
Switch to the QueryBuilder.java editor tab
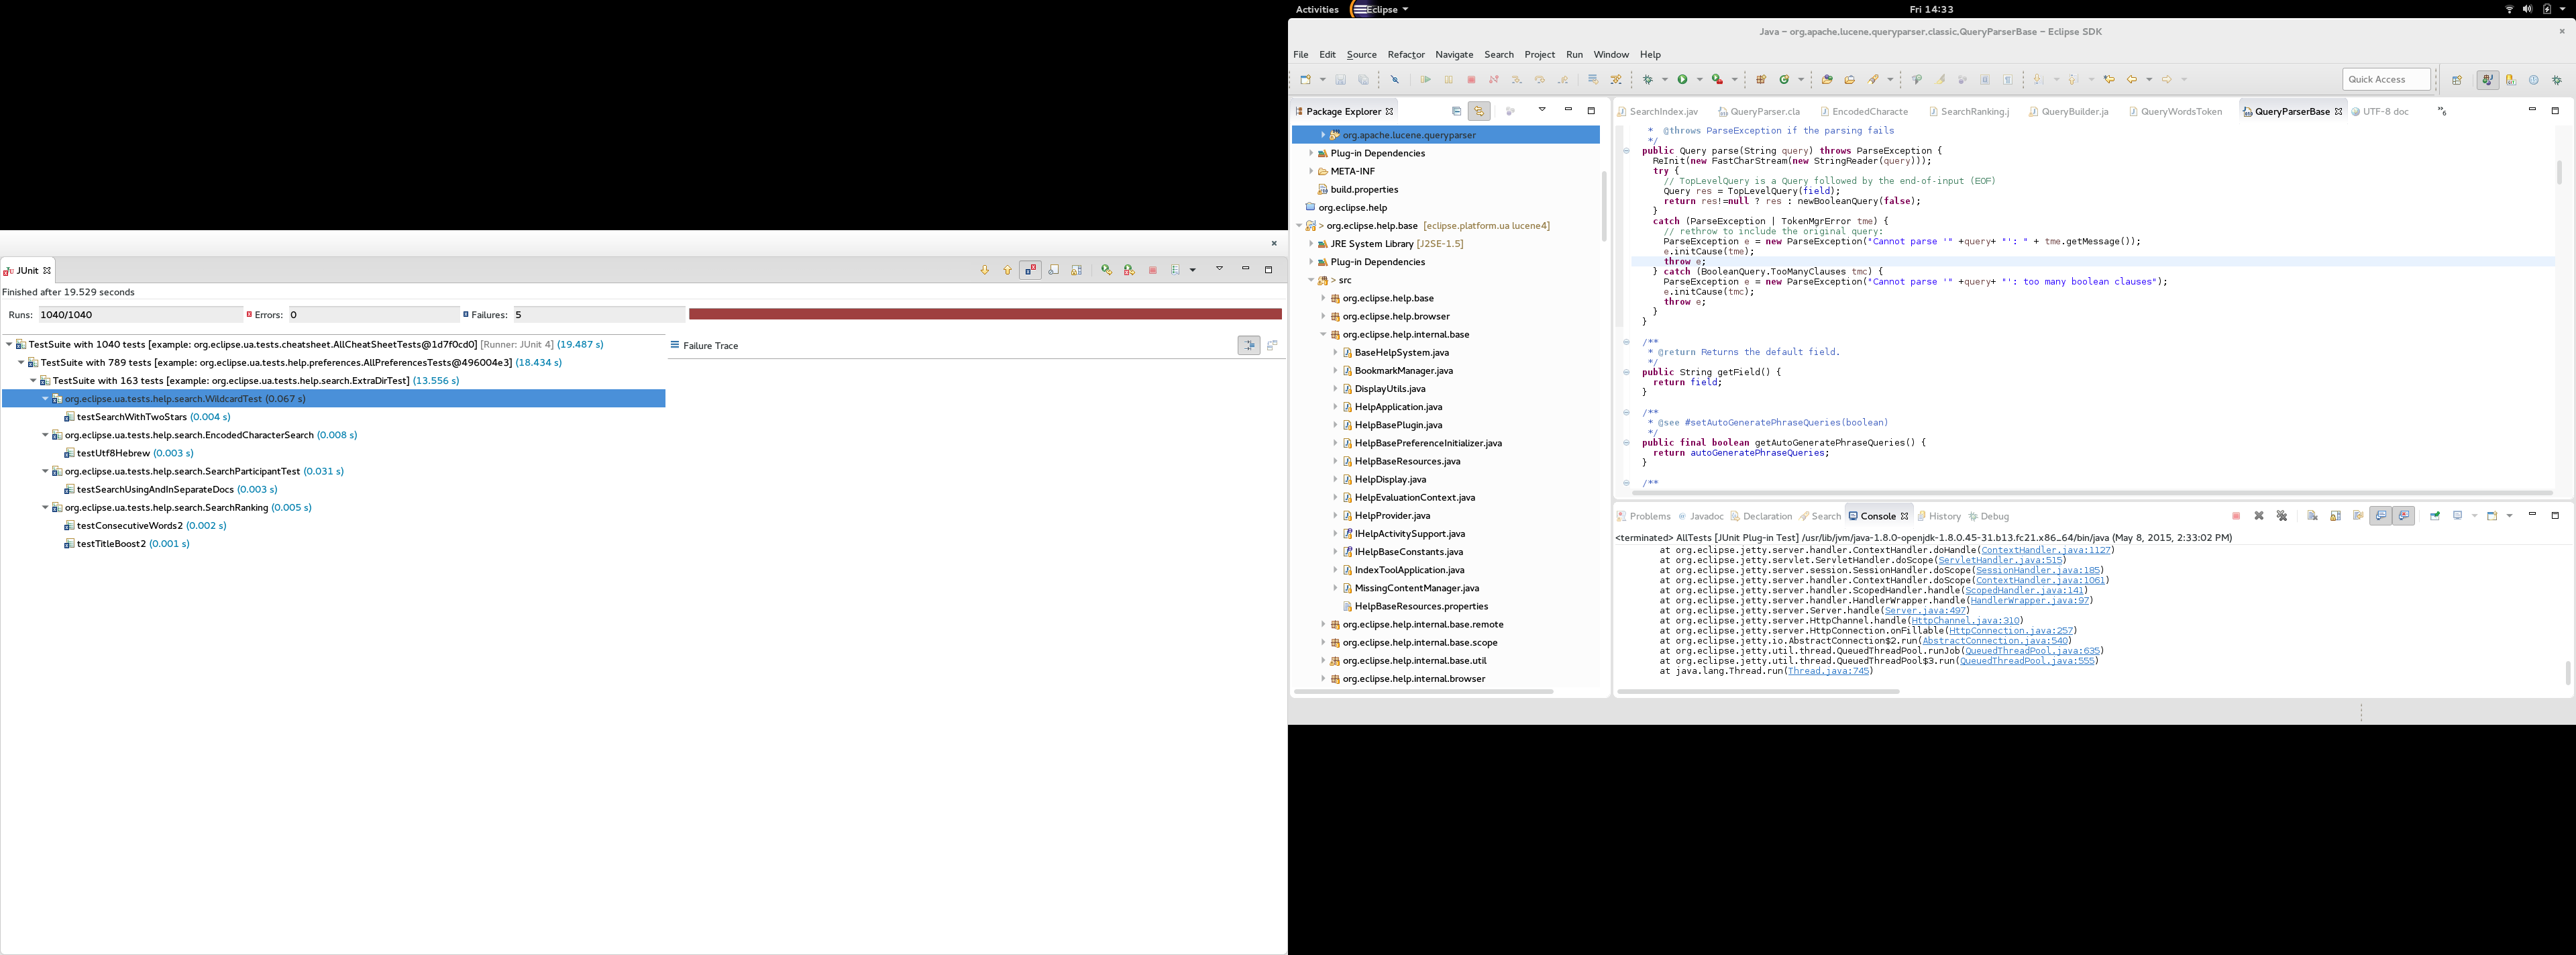click(2069, 112)
